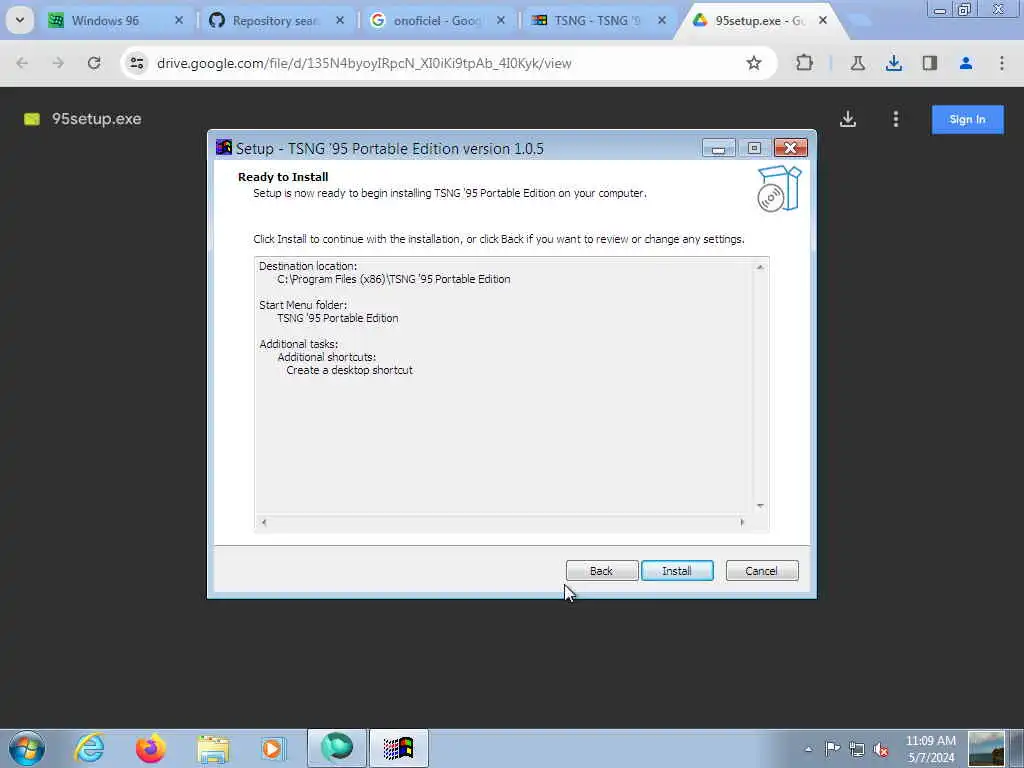Open Chrome downloads panel
Image resolution: width=1024 pixels, height=768 pixels.
click(x=893, y=63)
